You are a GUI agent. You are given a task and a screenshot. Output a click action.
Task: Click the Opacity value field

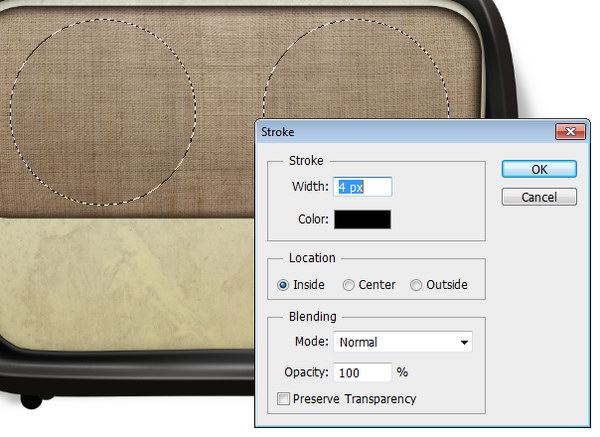point(362,372)
